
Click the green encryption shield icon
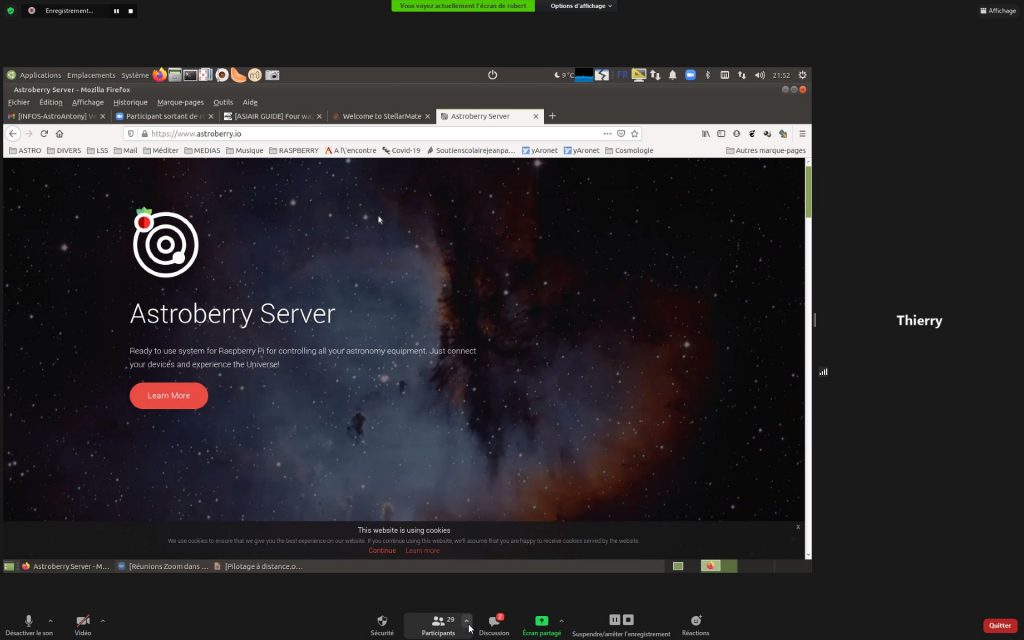pos(10,10)
